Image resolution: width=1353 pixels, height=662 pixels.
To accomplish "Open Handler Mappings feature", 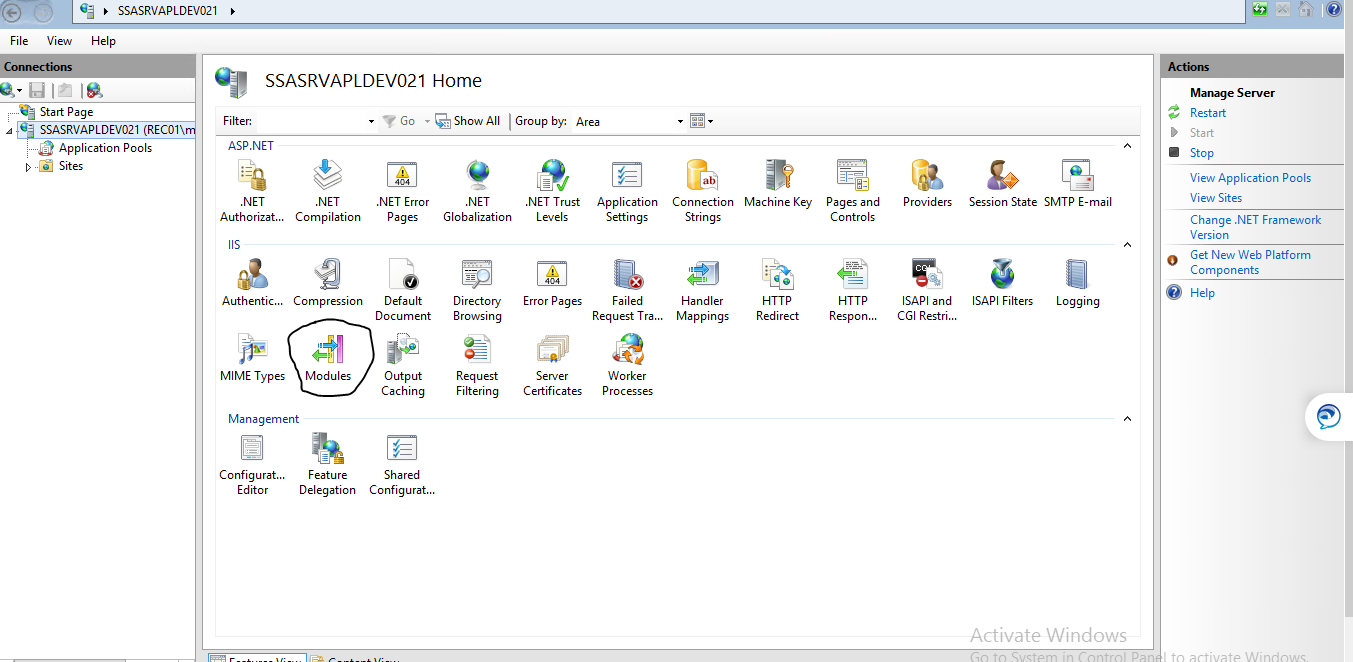I will (703, 290).
